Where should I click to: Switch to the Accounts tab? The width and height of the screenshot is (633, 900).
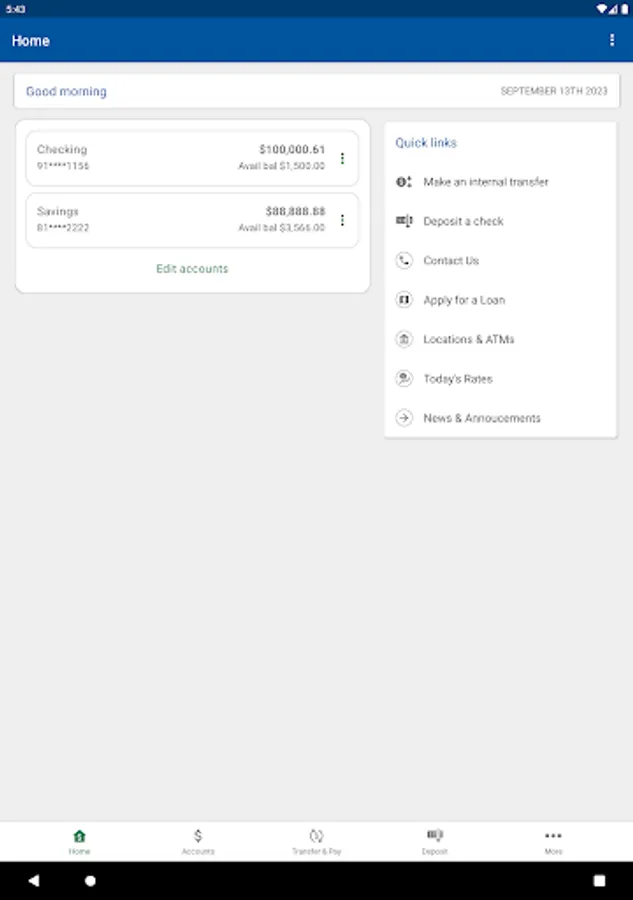pyautogui.click(x=198, y=841)
